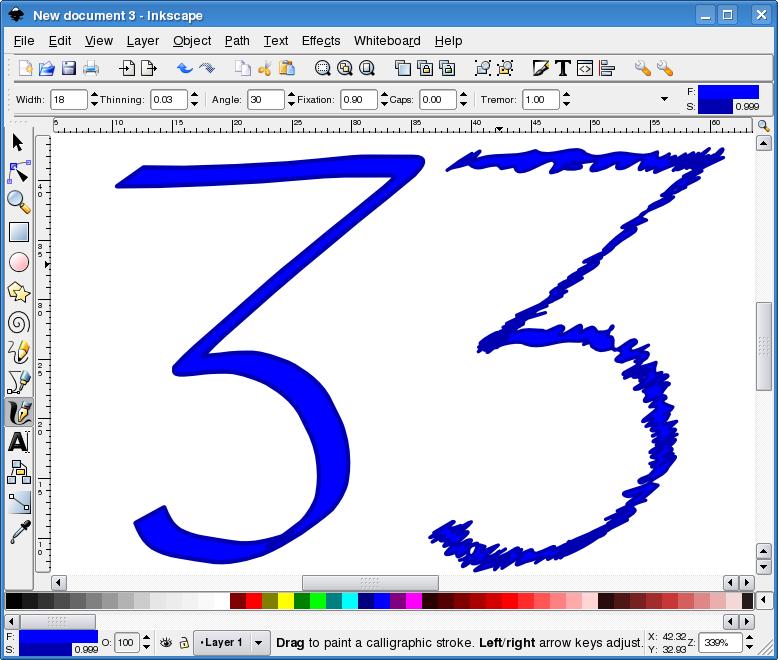This screenshot has height=660, width=778.
Task: Pick the yellow swatch in palette
Action: click(x=286, y=601)
